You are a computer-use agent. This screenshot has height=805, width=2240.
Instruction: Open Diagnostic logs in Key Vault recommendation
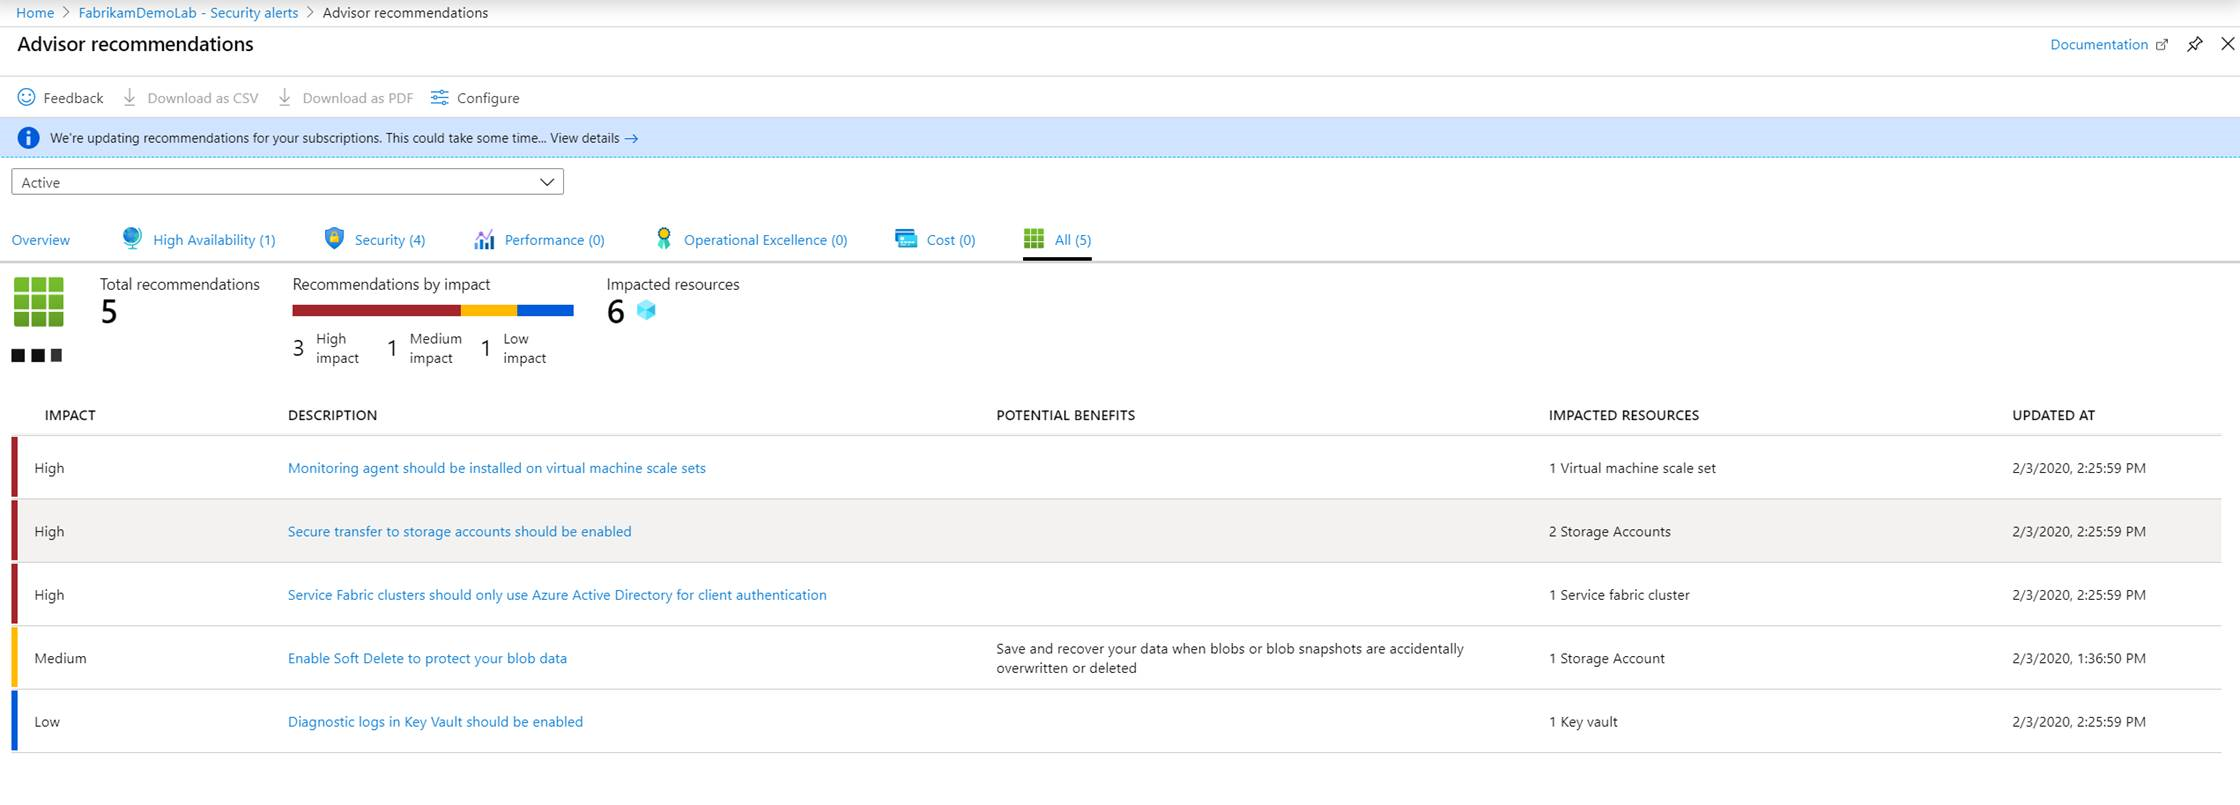[435, 722]
